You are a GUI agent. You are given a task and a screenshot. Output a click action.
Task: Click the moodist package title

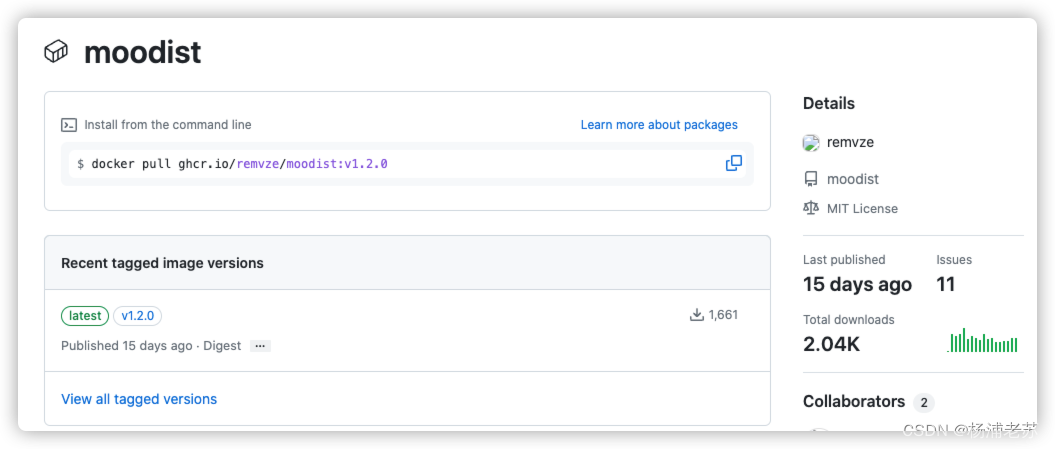pyautogui.click(x=142, y=53)
